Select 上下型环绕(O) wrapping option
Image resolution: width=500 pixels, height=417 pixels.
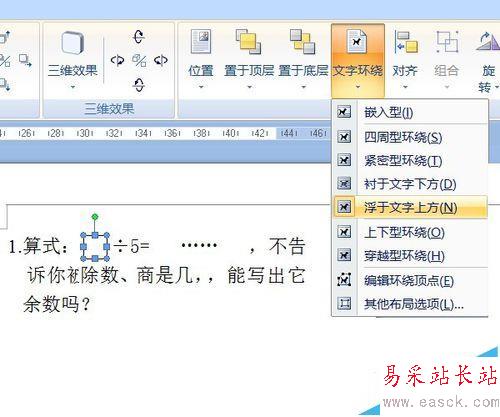tap(410, 232)
